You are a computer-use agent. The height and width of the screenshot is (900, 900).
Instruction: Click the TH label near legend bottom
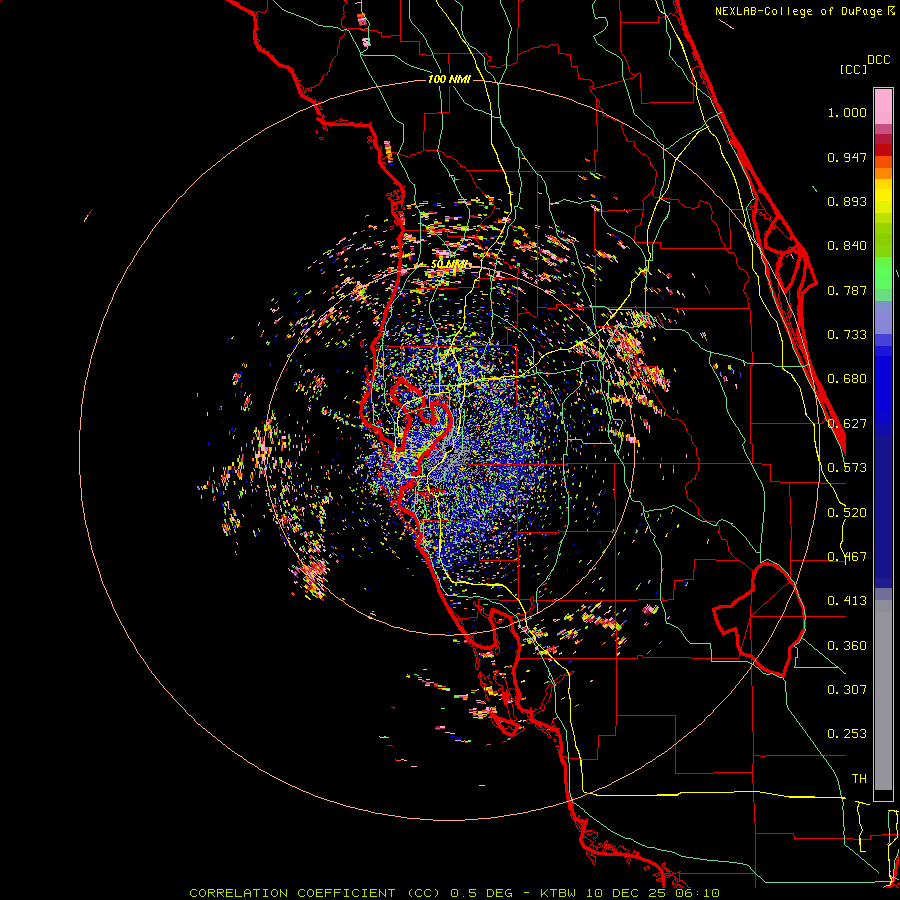[x=859, y=779]
